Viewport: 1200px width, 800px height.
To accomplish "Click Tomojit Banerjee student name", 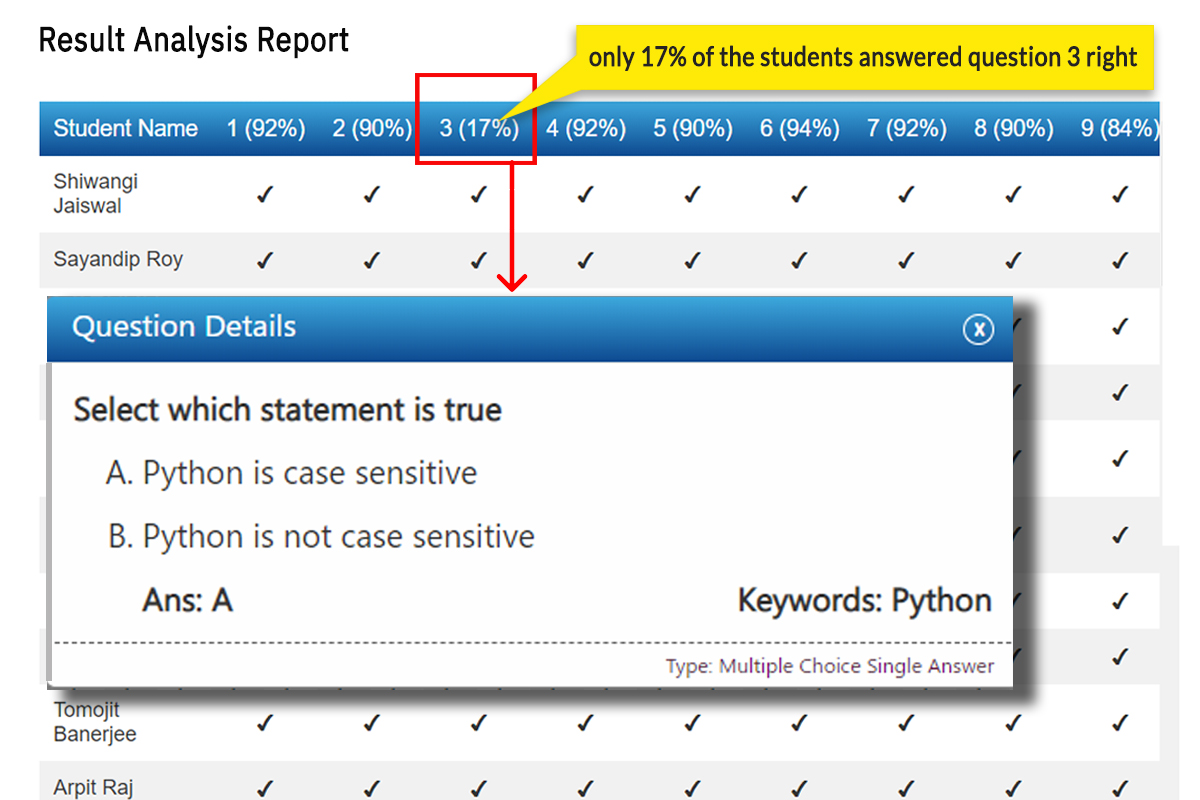I will tap(94, 722).
